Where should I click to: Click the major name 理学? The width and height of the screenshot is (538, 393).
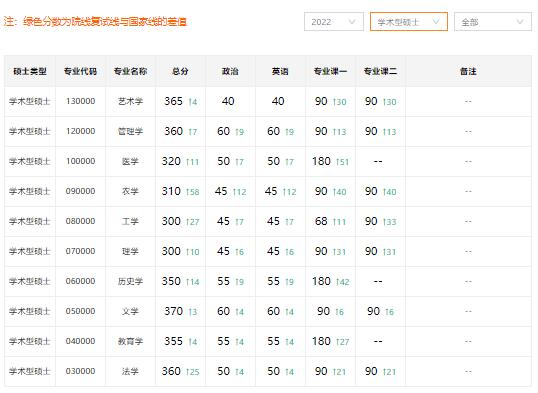[130, 251]
